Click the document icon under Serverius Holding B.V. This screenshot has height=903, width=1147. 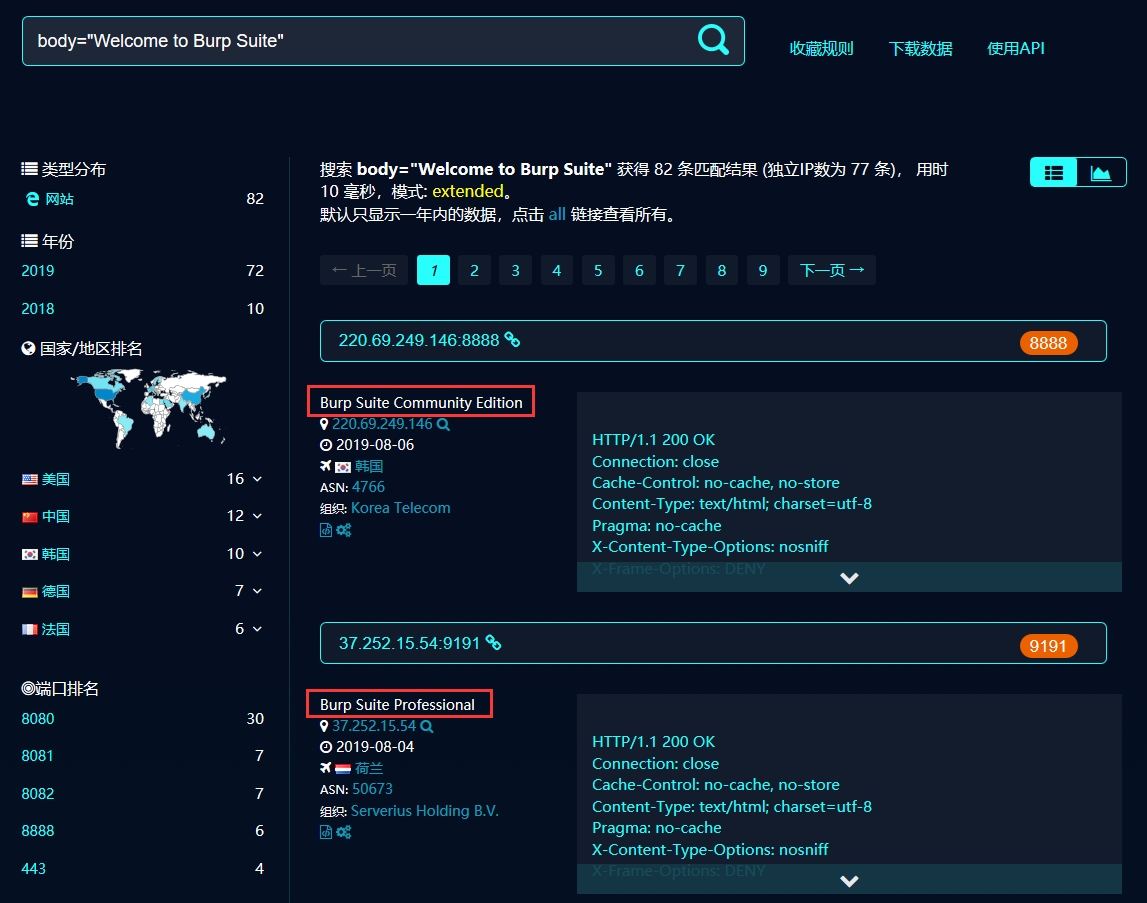tap(326, 832)
